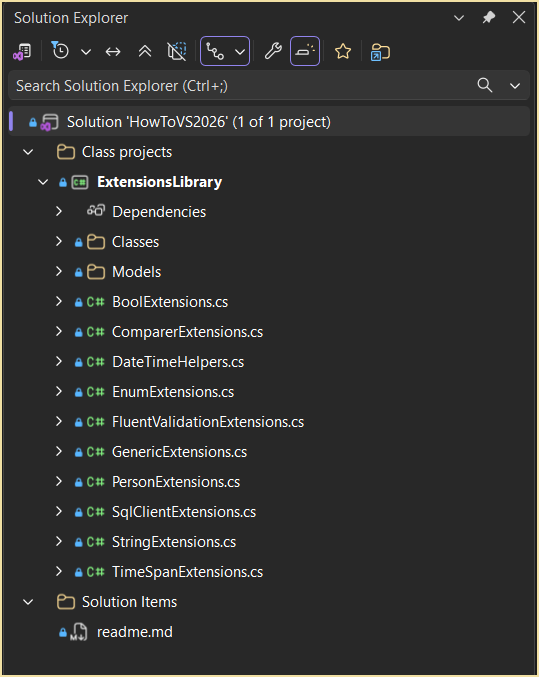539x677 pixels.
Task: Click the Search Solution Explorer field
Action: (242, 85)
